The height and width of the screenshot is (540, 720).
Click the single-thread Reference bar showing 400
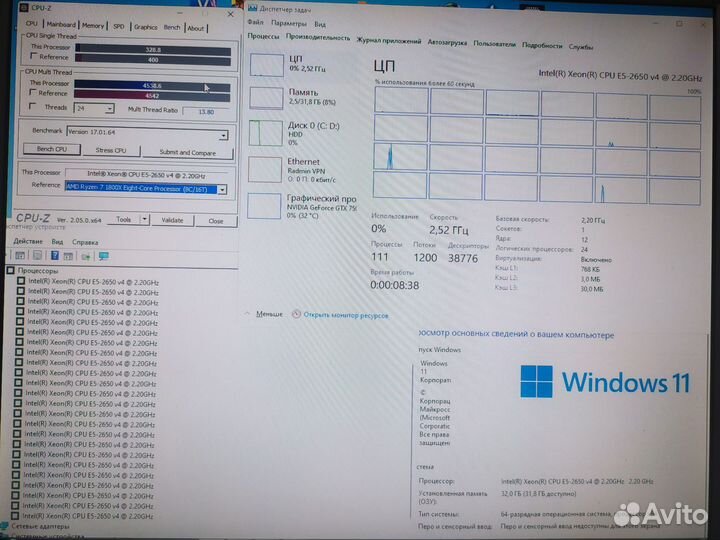coord(153,60)
